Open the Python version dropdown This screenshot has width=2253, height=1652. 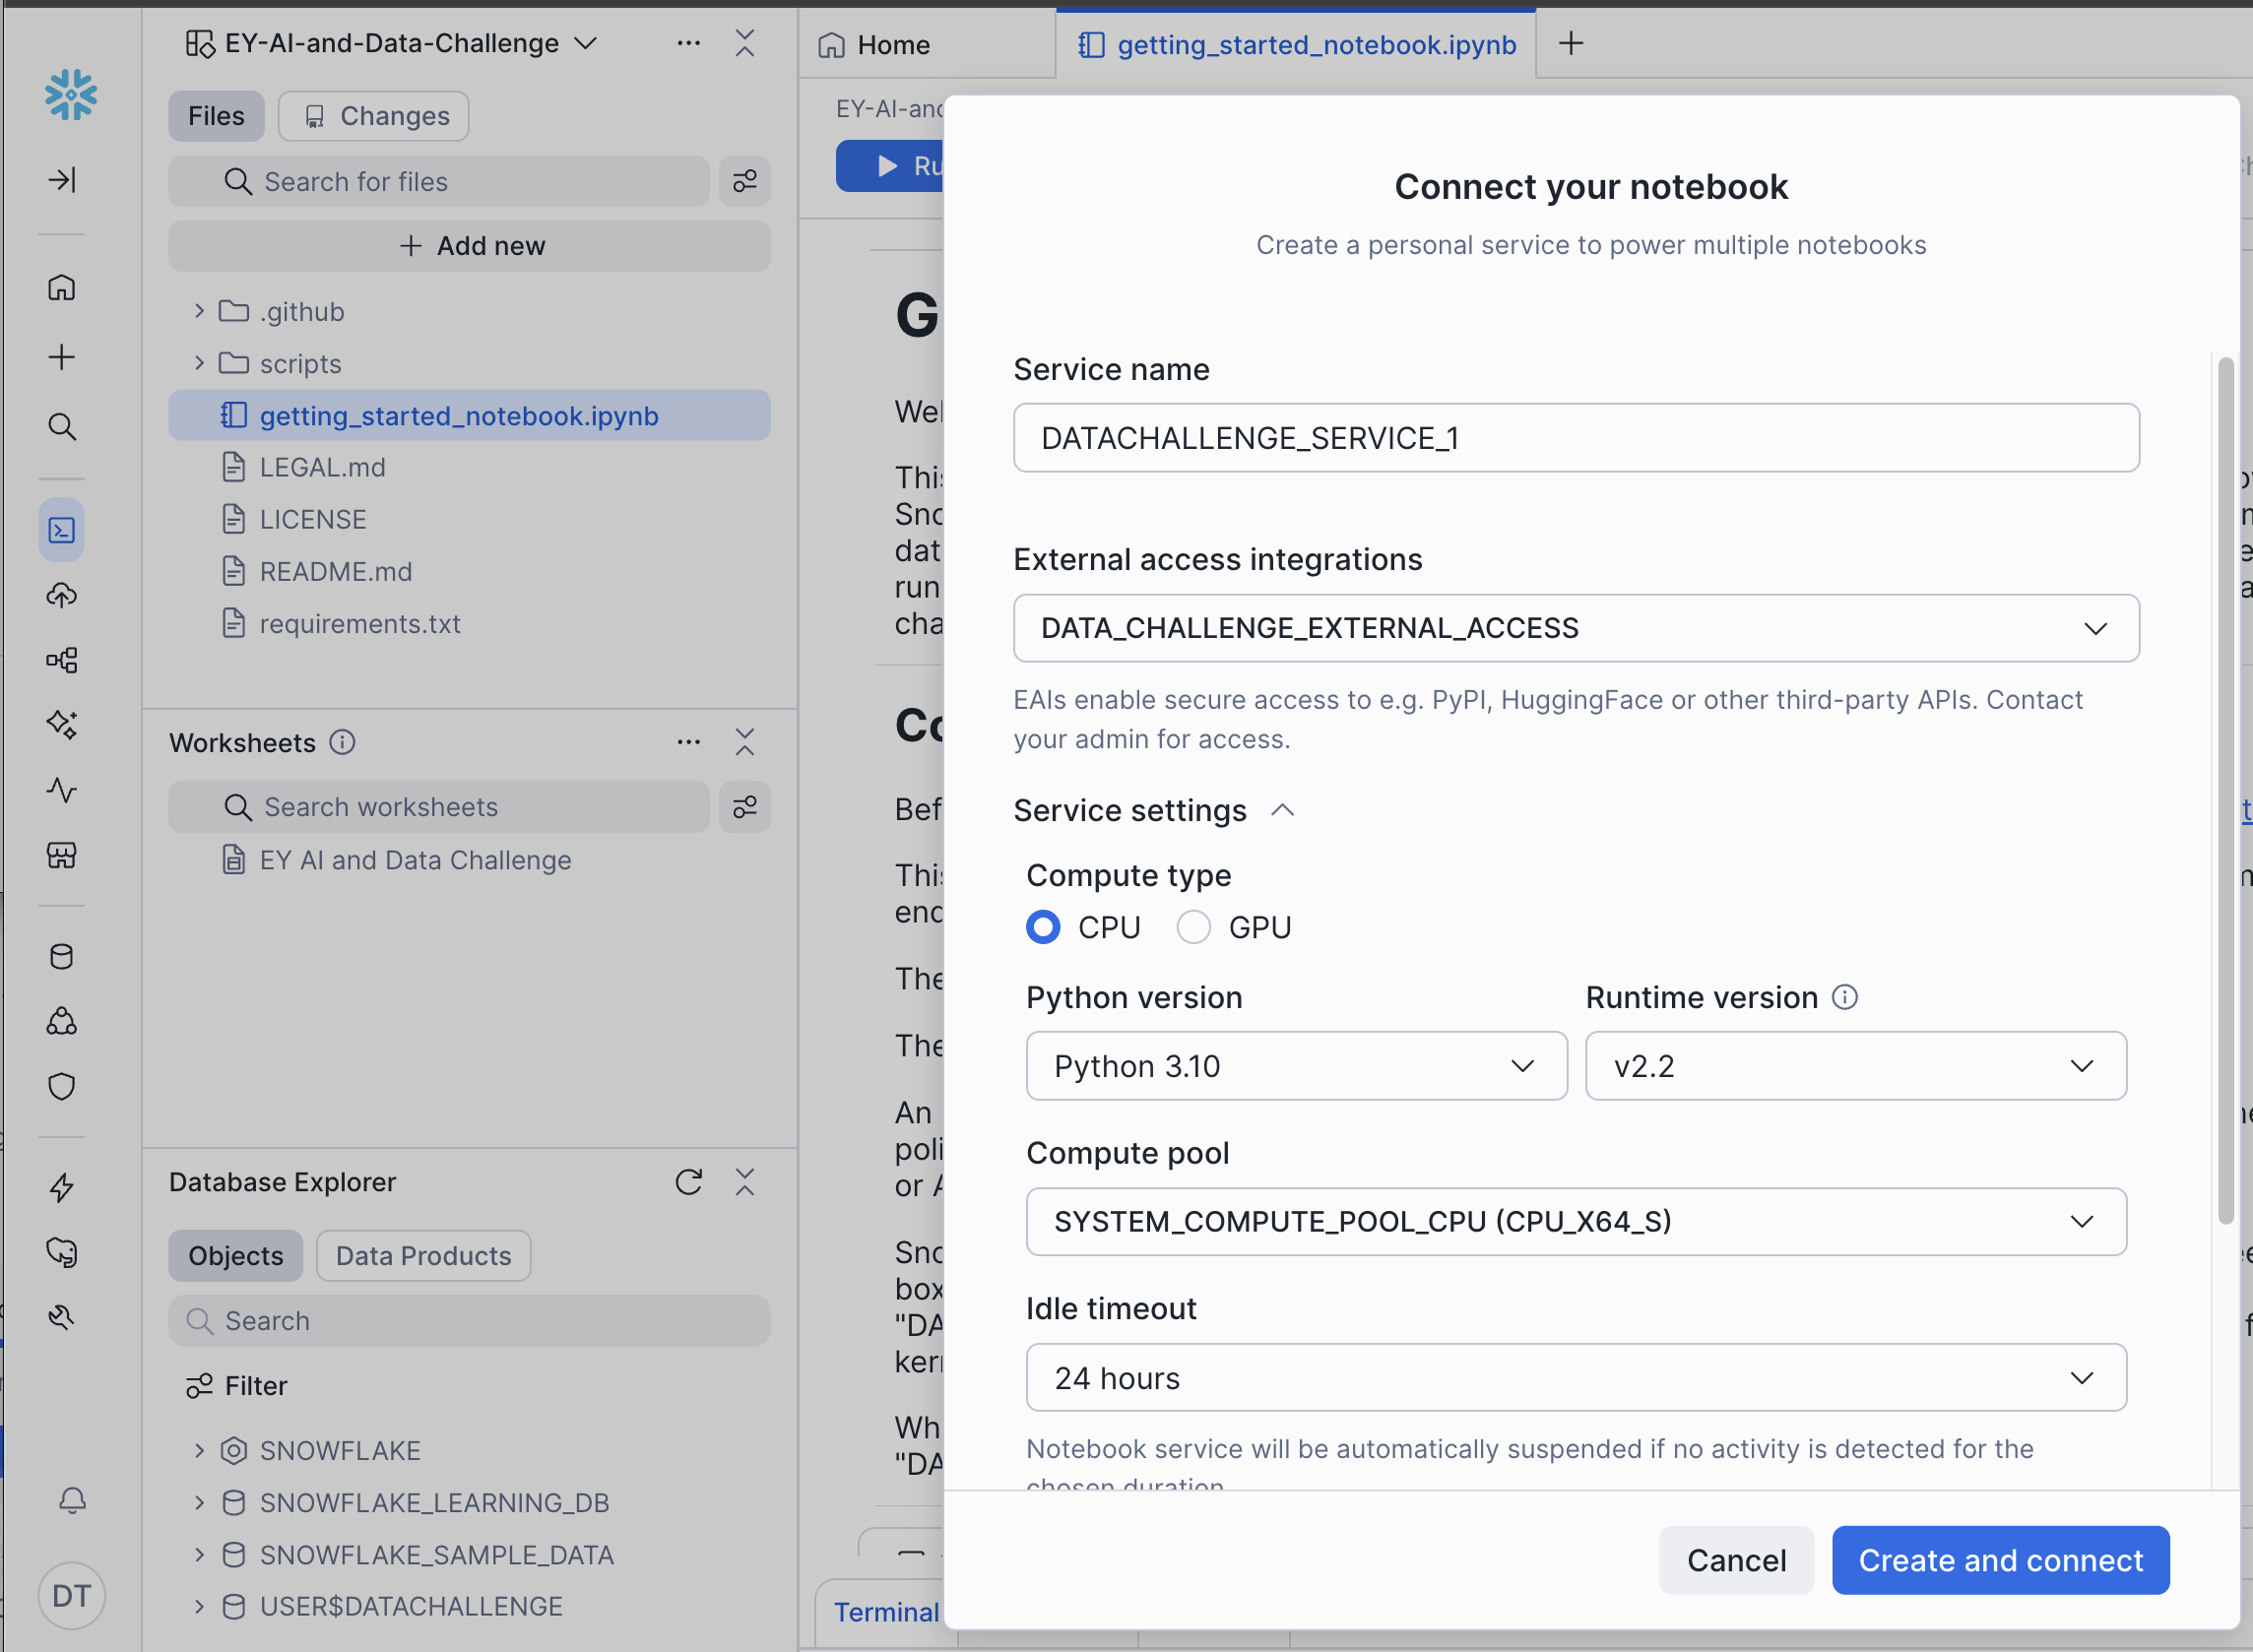tap(1296, 1066)
